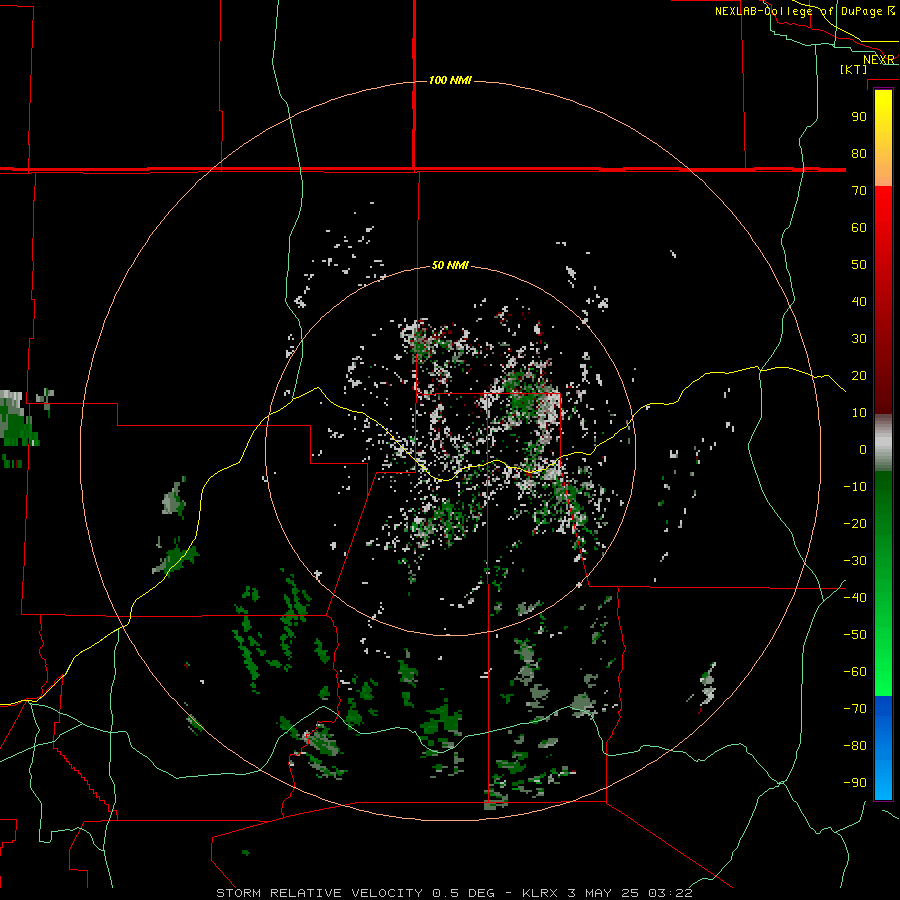
Task: Click the -90 value on the velocity scale
Action: tap(855, 783)
